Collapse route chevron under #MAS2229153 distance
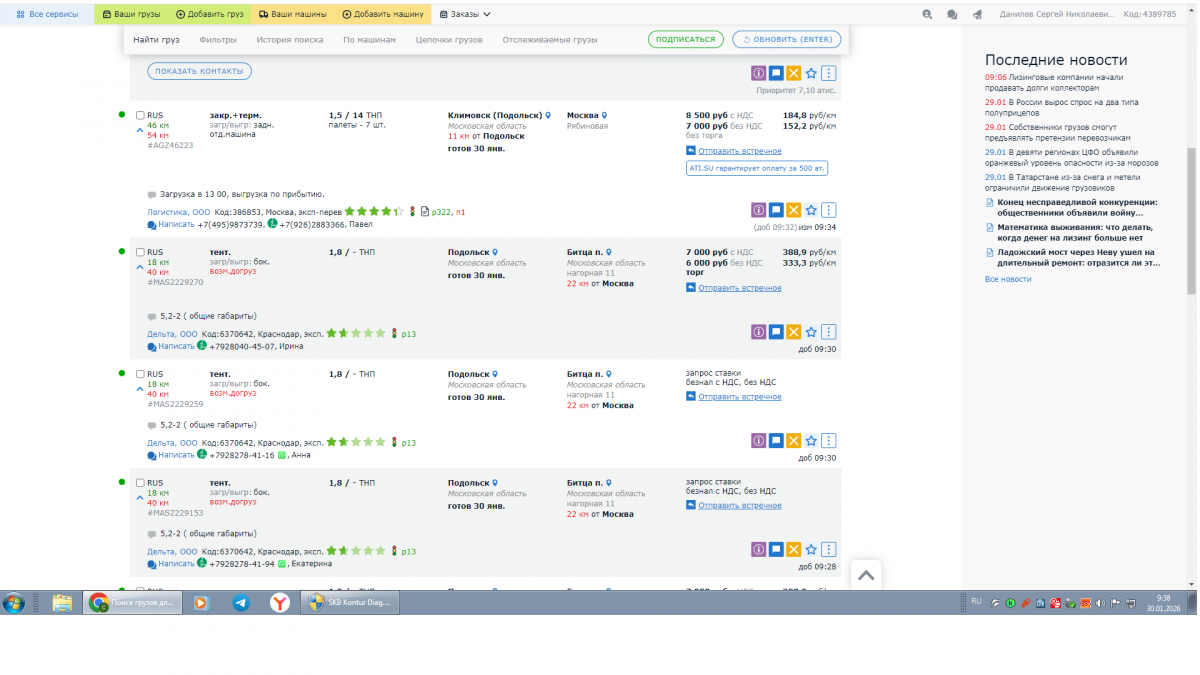The width and height of the screenshot is (1200, 675). point(140,497)
